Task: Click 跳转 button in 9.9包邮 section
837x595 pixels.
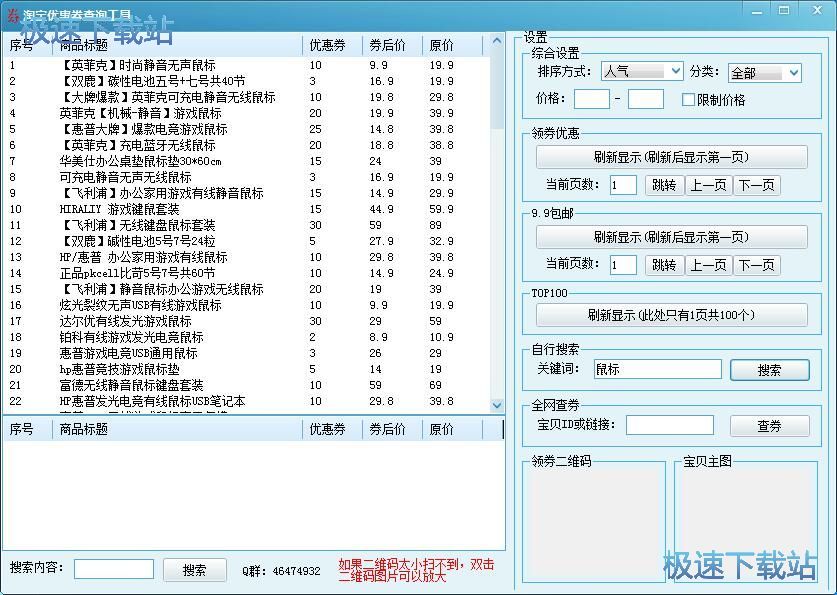Action: [664, 265]
